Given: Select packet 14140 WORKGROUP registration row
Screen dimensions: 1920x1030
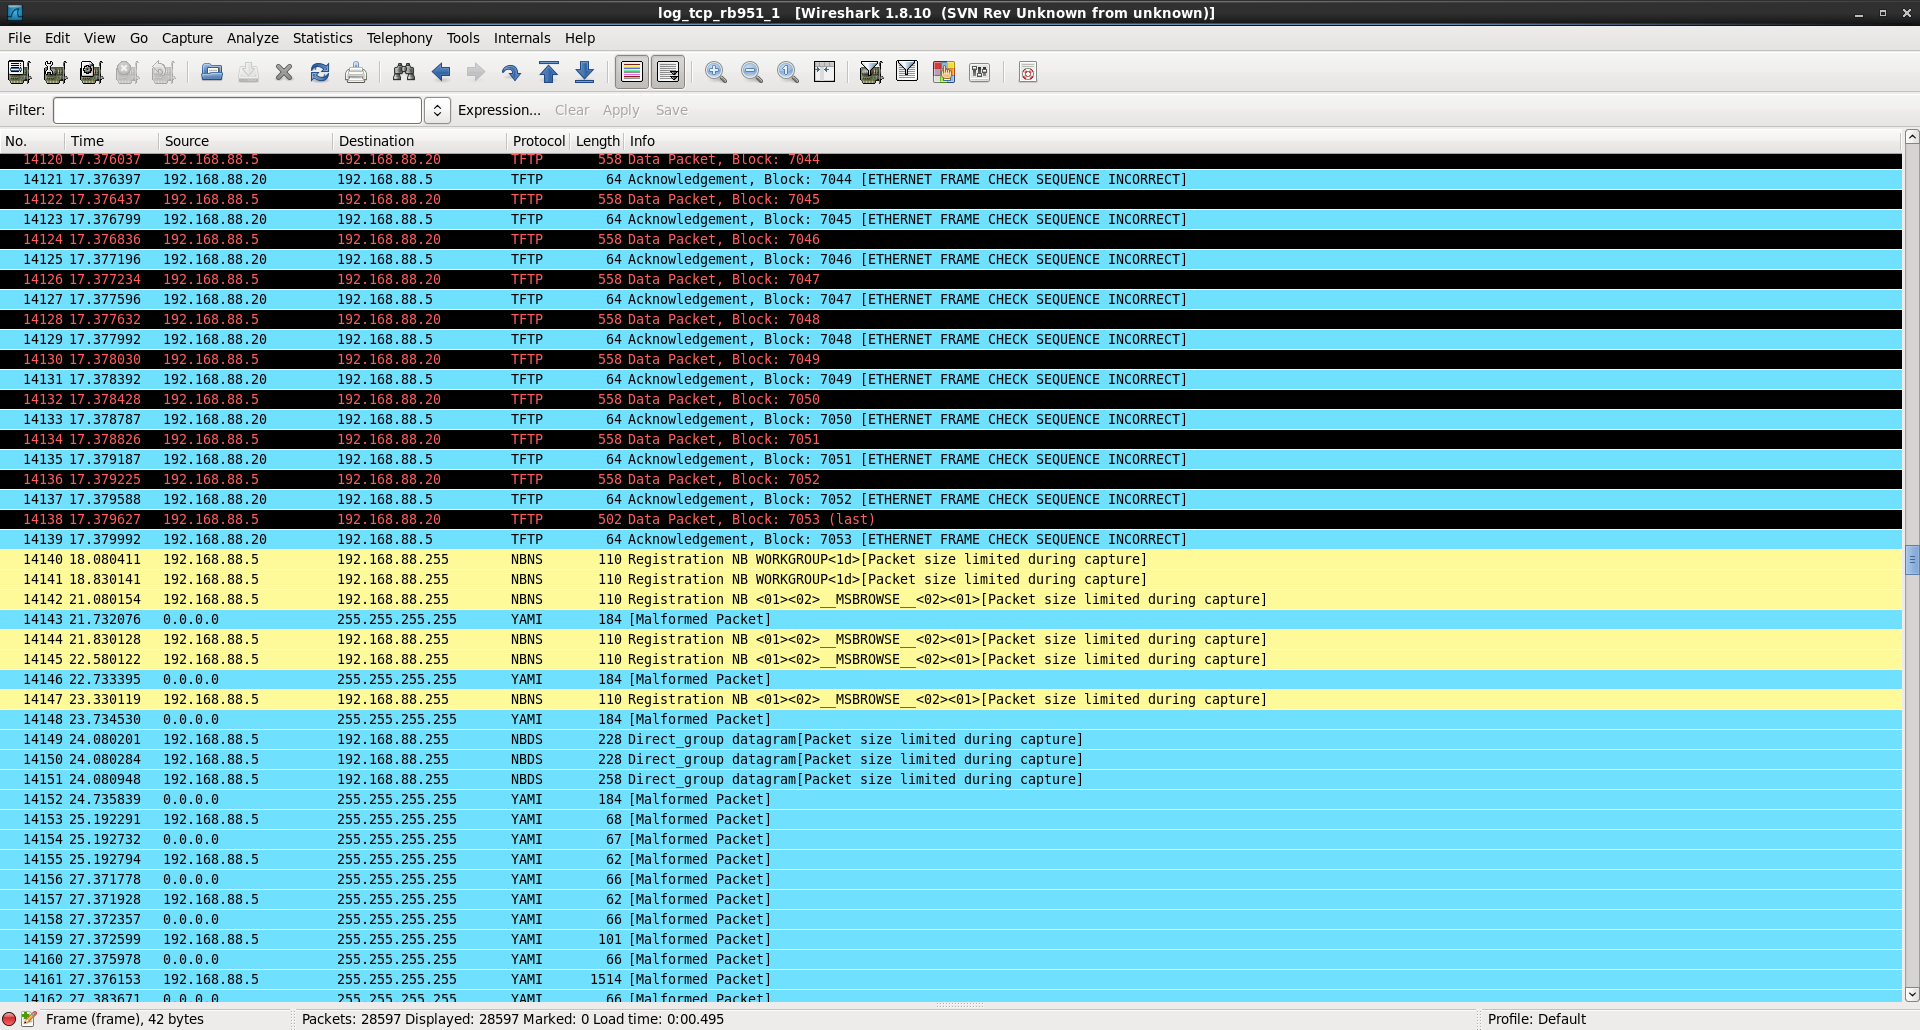Looking at the screenshot, I should coord(950,559).
